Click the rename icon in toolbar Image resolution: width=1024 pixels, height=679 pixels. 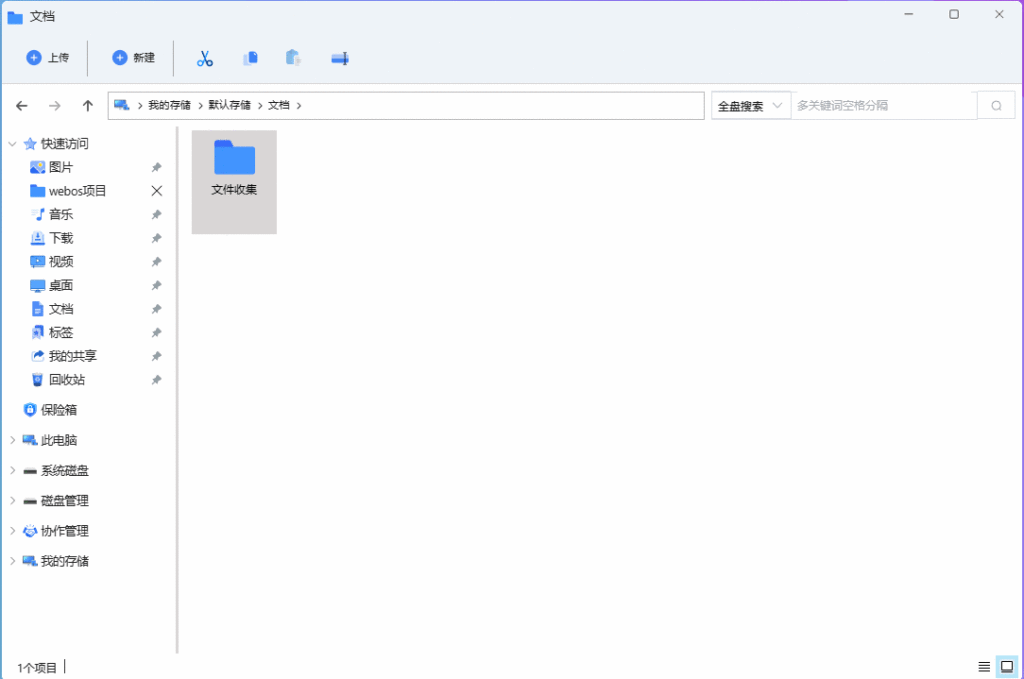click(340, 59)
